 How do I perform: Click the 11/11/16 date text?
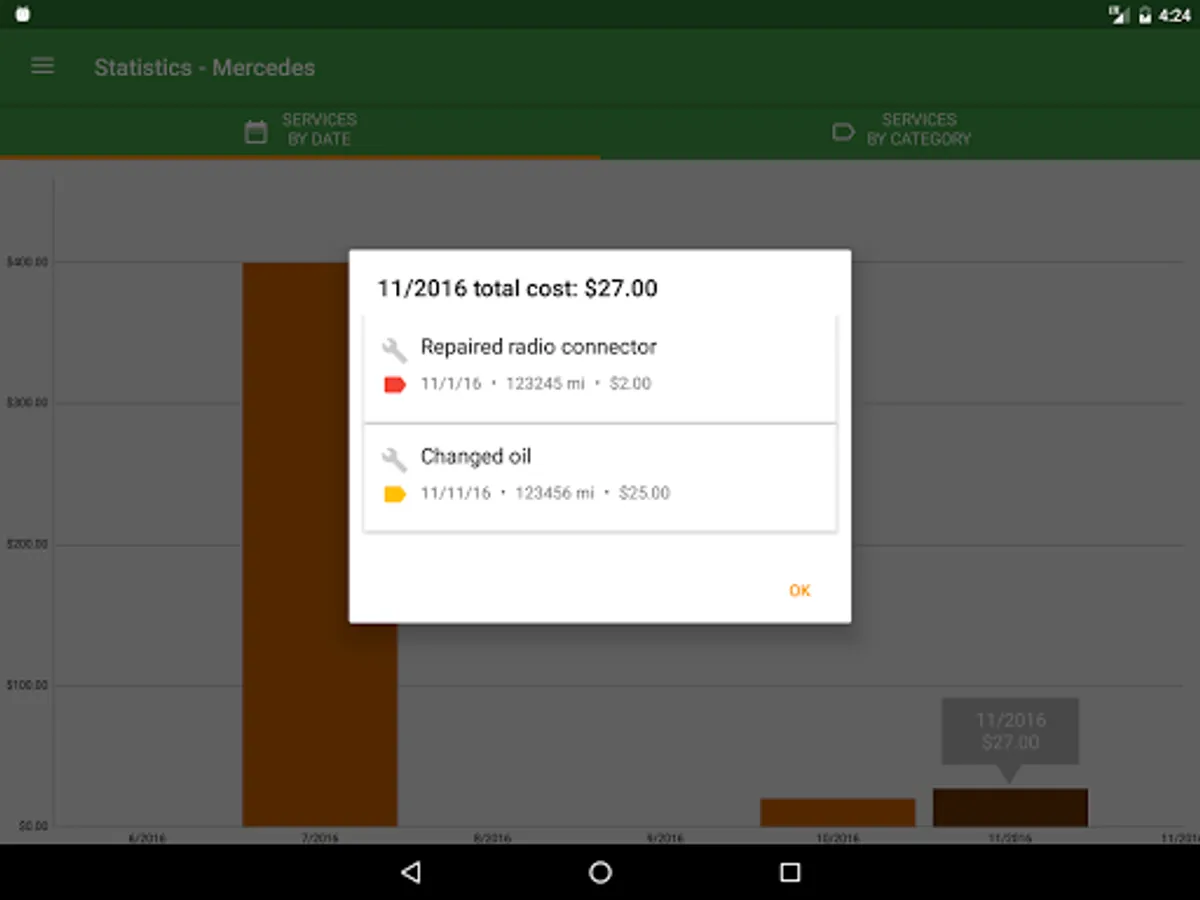456,494
